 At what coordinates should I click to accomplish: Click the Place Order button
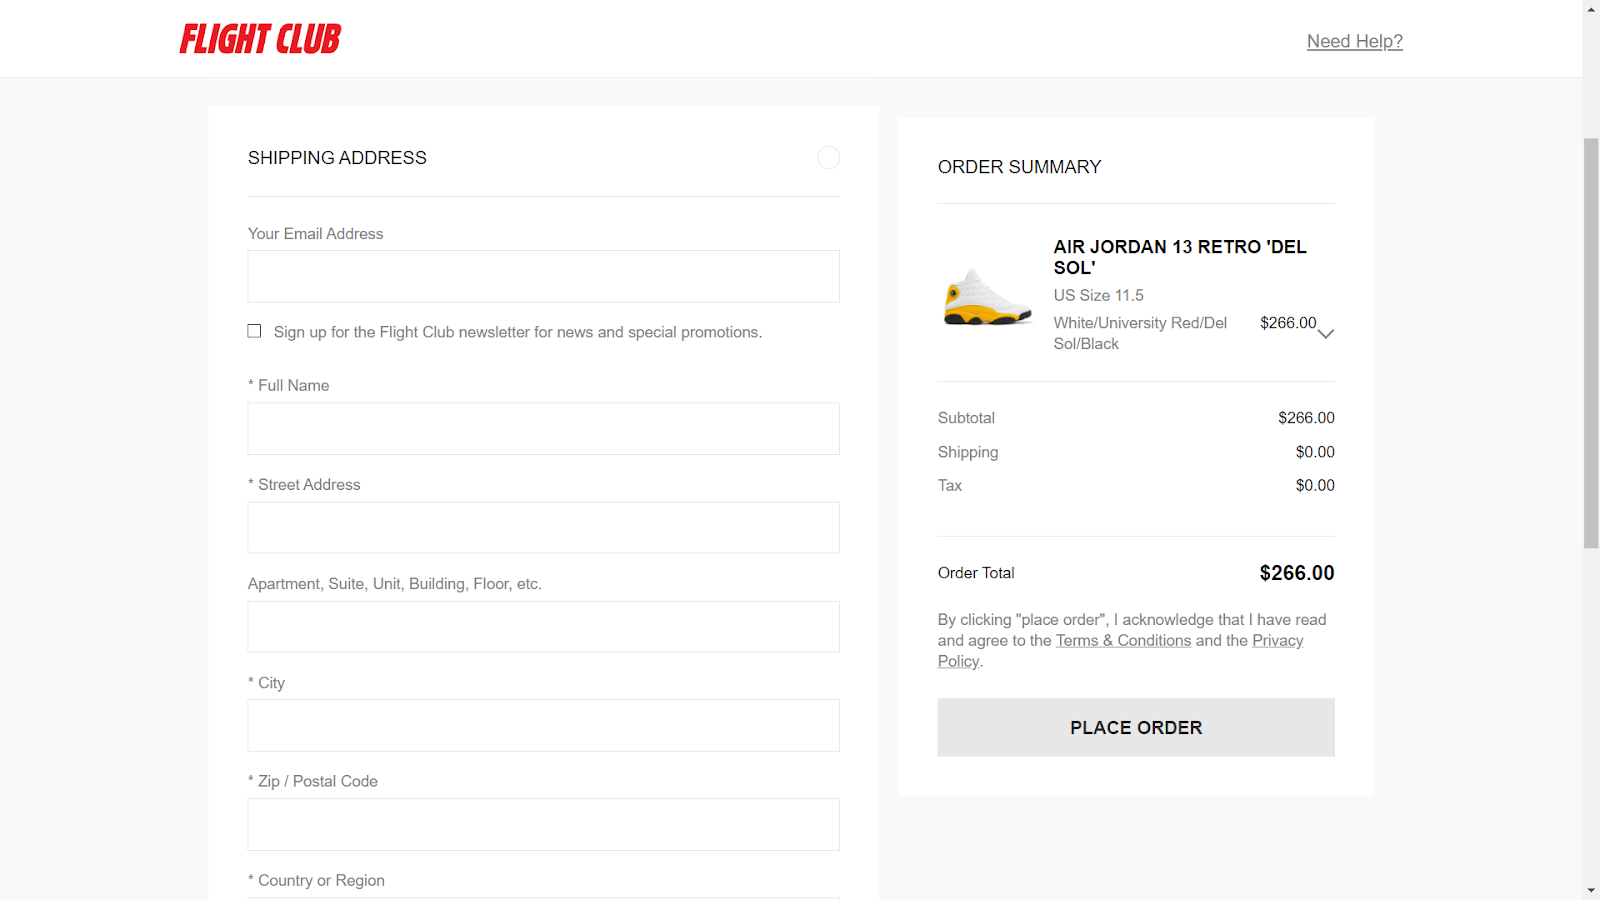pyautogui.click(x=1136, y=727)
